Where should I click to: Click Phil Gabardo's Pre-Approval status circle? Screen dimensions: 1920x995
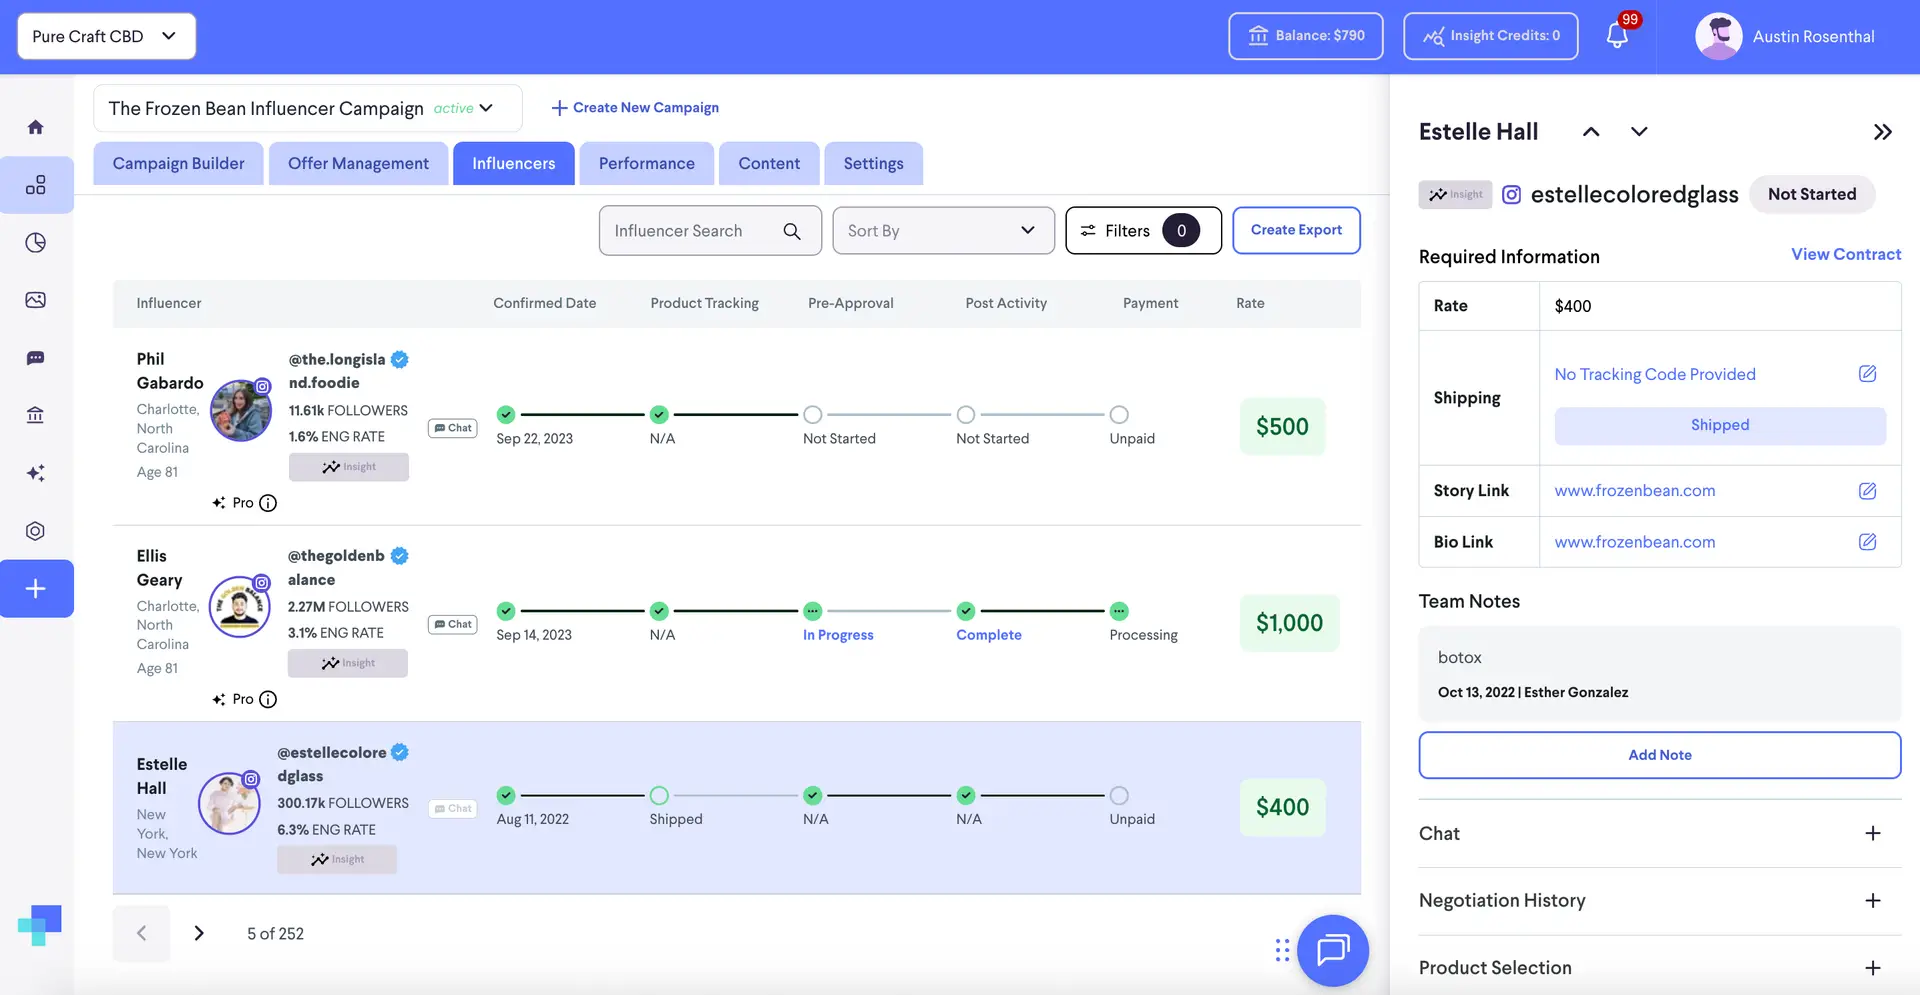click(813, 415)
